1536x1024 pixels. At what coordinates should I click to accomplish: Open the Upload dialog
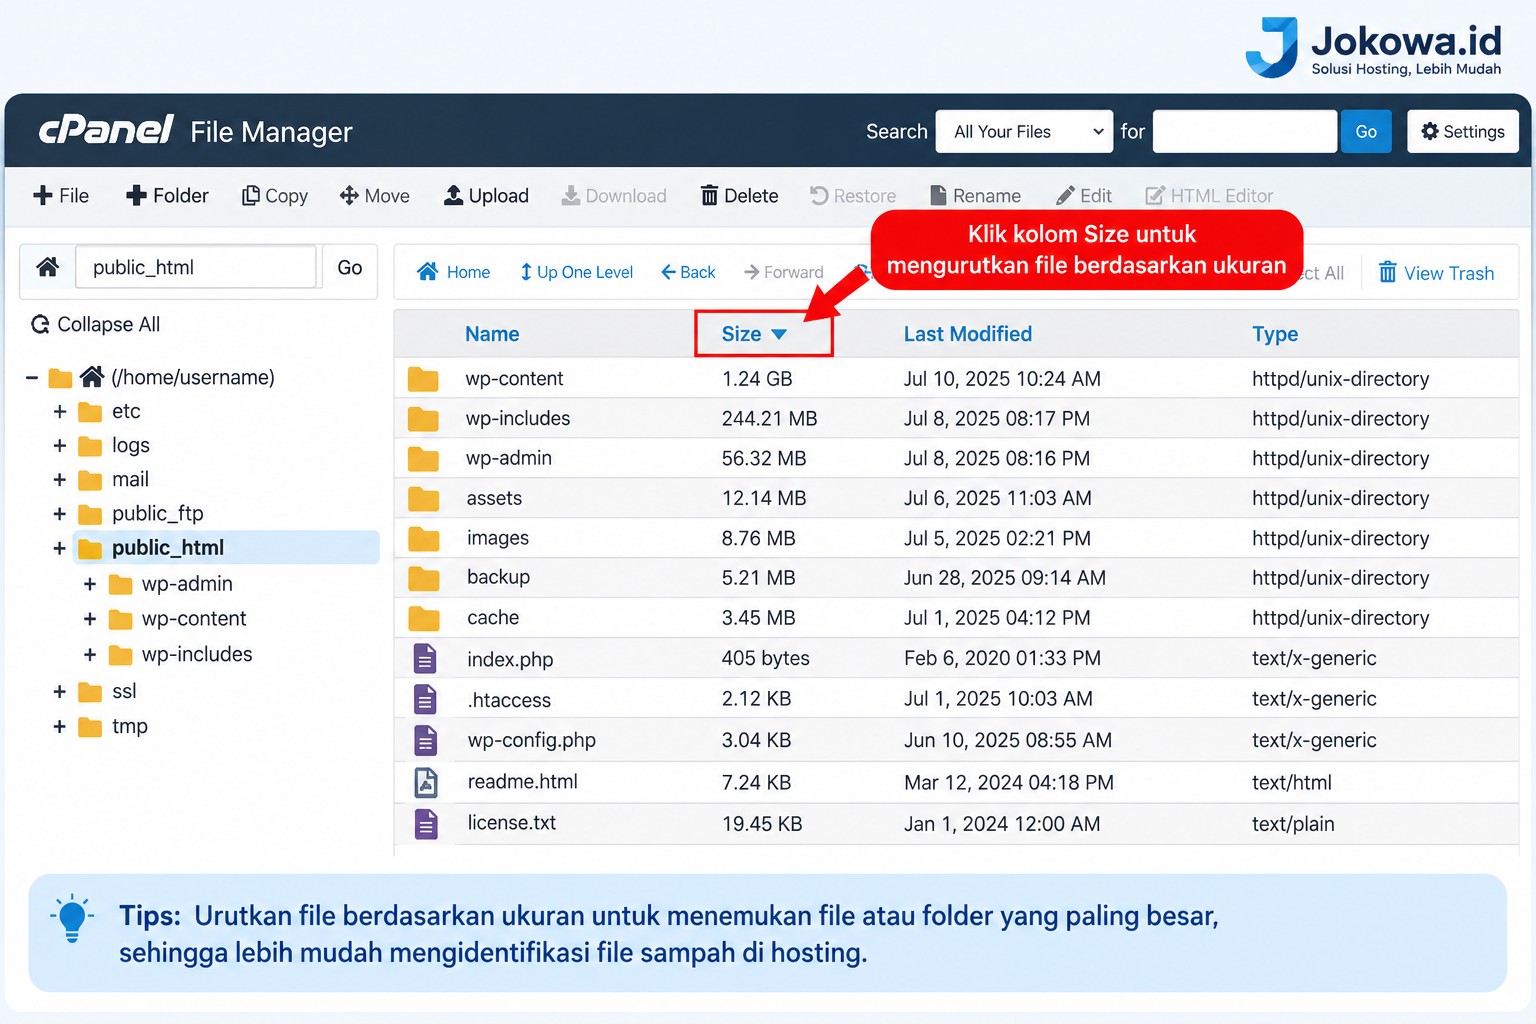click(x=487, y=196)
